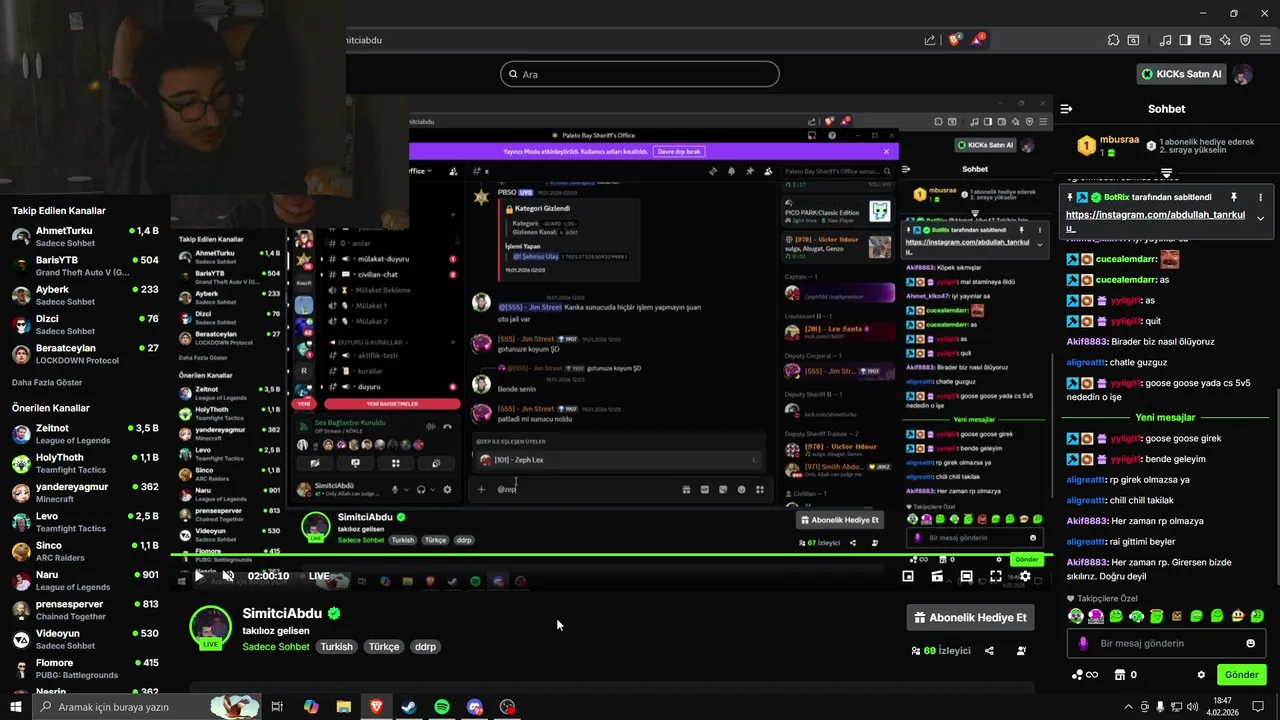Open chat settings gear
This screenshot has height=720, width=1280.
[1201, 675]
